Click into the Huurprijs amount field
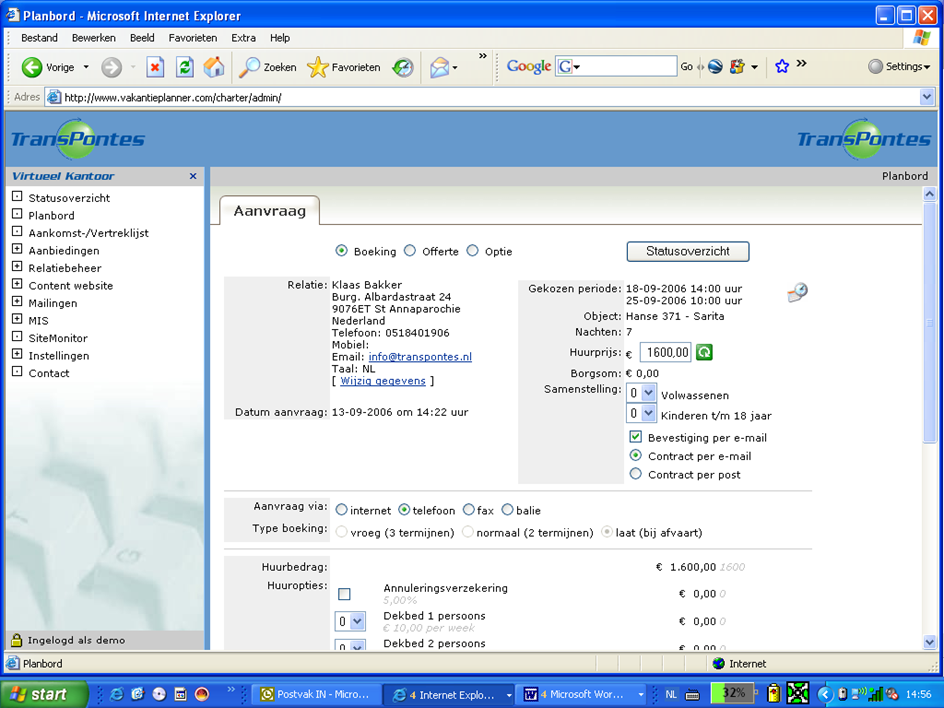This screenshot has height=708, width=944. 665,352
